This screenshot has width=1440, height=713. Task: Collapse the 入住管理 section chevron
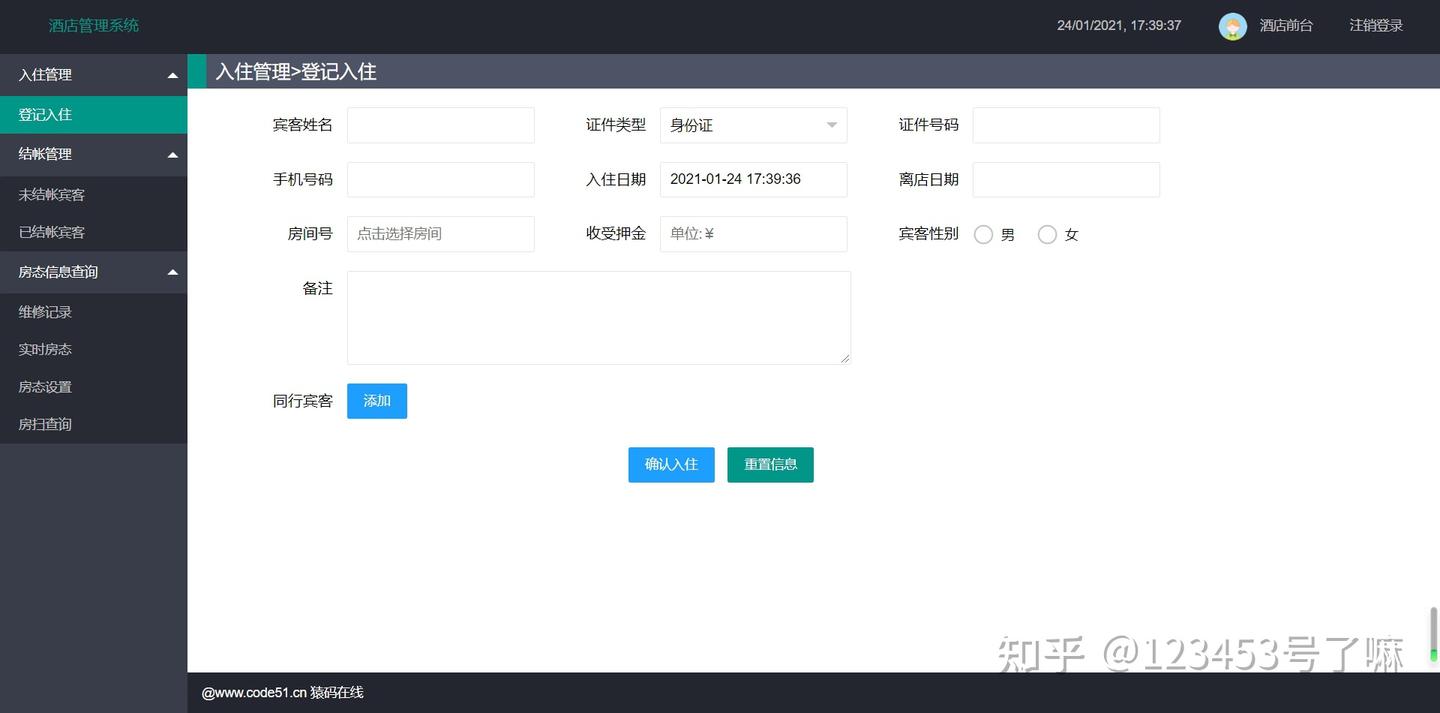172,74
